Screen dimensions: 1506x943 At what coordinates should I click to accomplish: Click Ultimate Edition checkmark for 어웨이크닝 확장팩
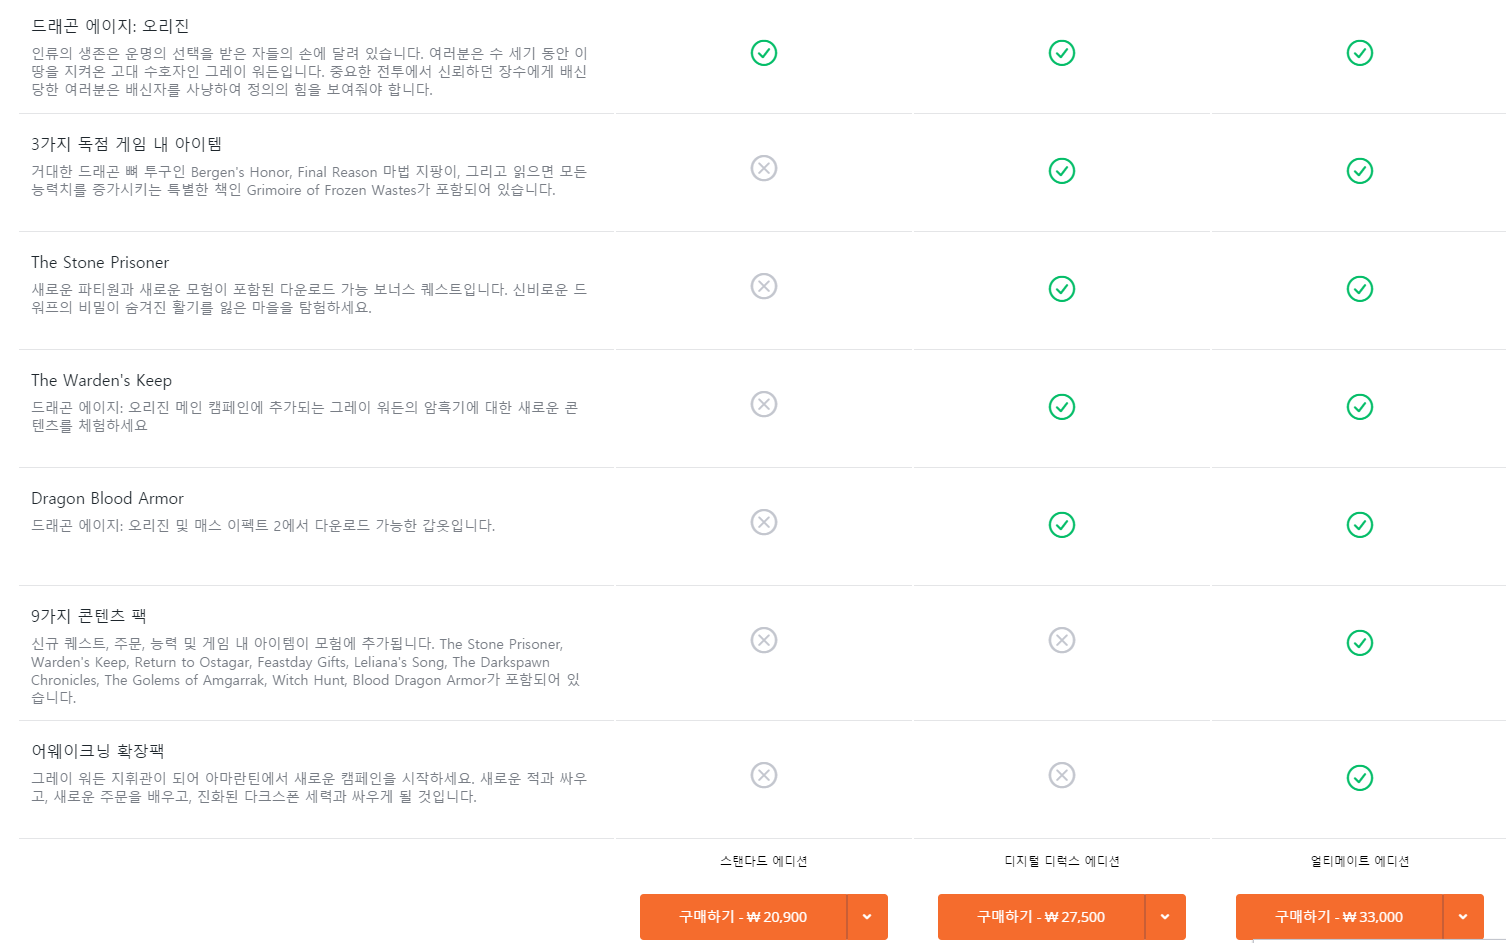tap(1360, 778)
